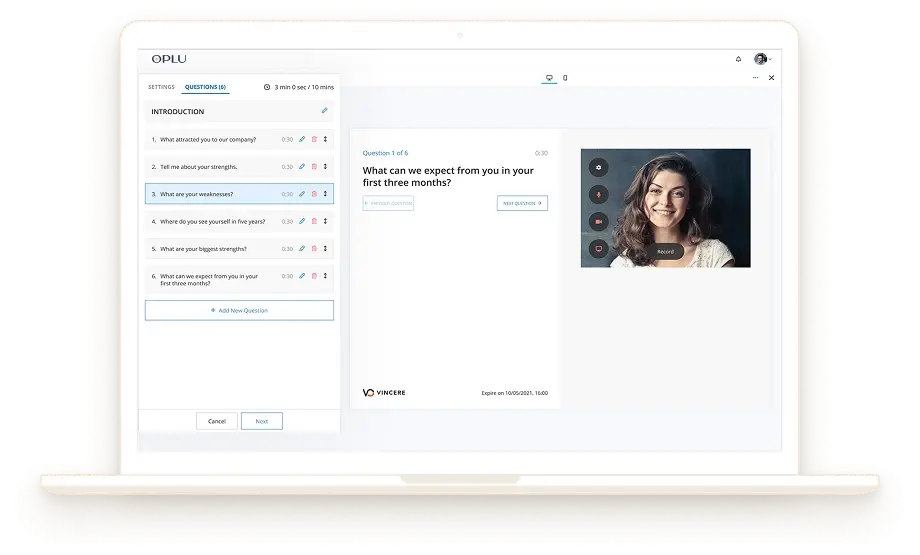This screenshot has width=920, height=555.
Task: Select the Questions (6) tab
Action: (x=205, y=87)
